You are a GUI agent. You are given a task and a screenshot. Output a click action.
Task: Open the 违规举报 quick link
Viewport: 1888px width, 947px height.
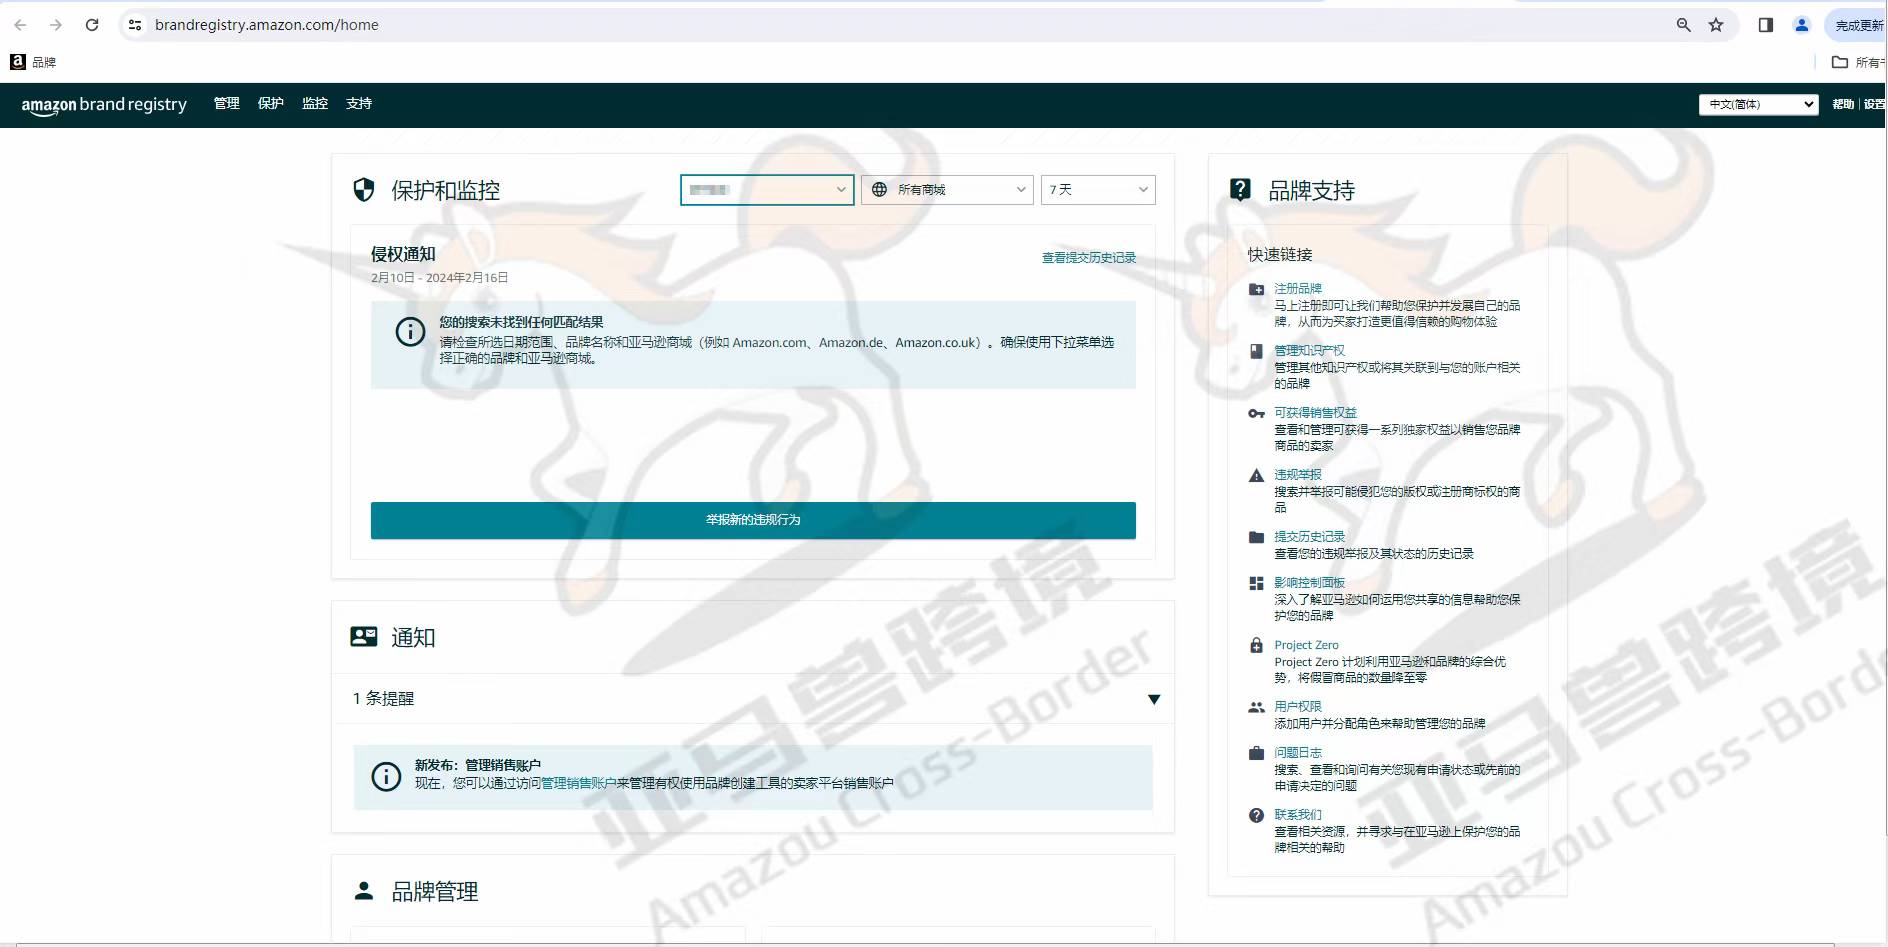tap(1298, 475)
